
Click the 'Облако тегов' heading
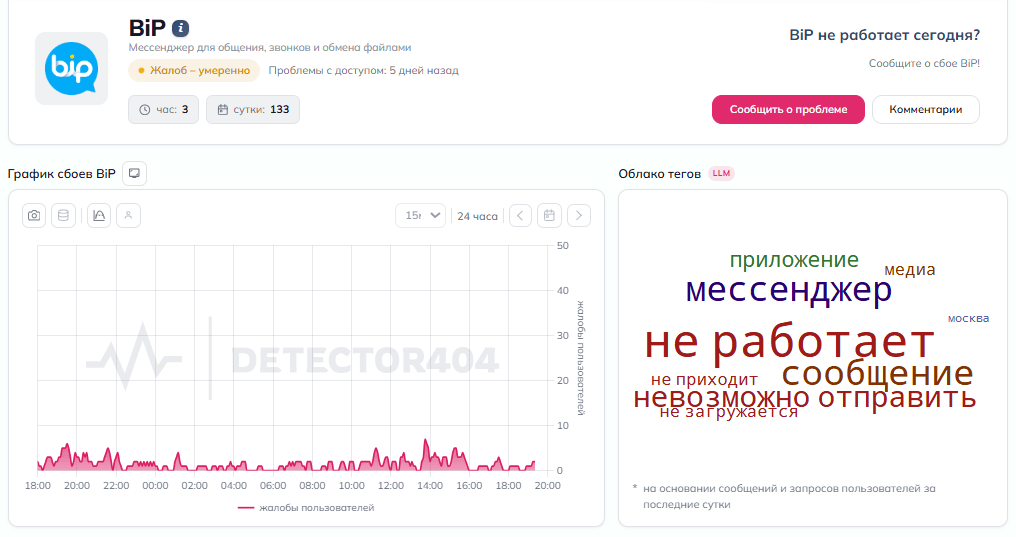[x=659, y=174]
